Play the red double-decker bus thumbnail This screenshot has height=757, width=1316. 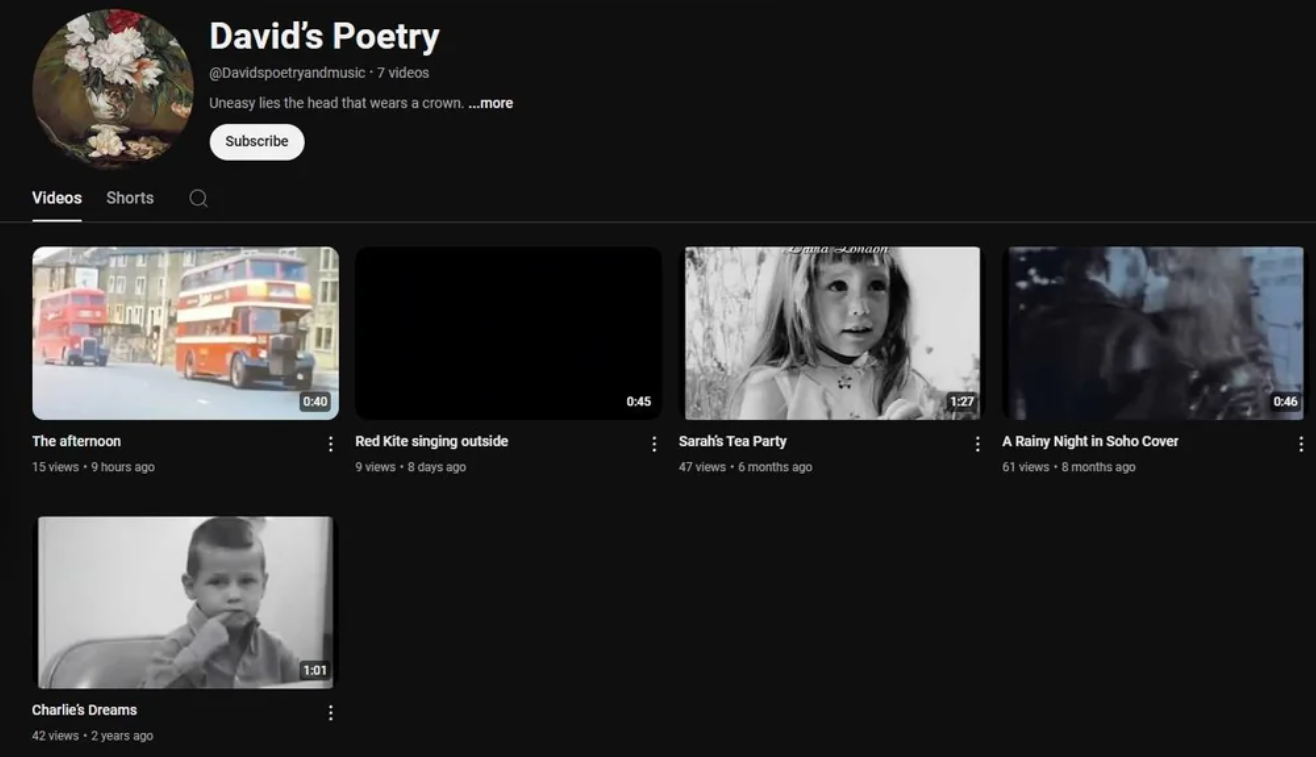185,333
